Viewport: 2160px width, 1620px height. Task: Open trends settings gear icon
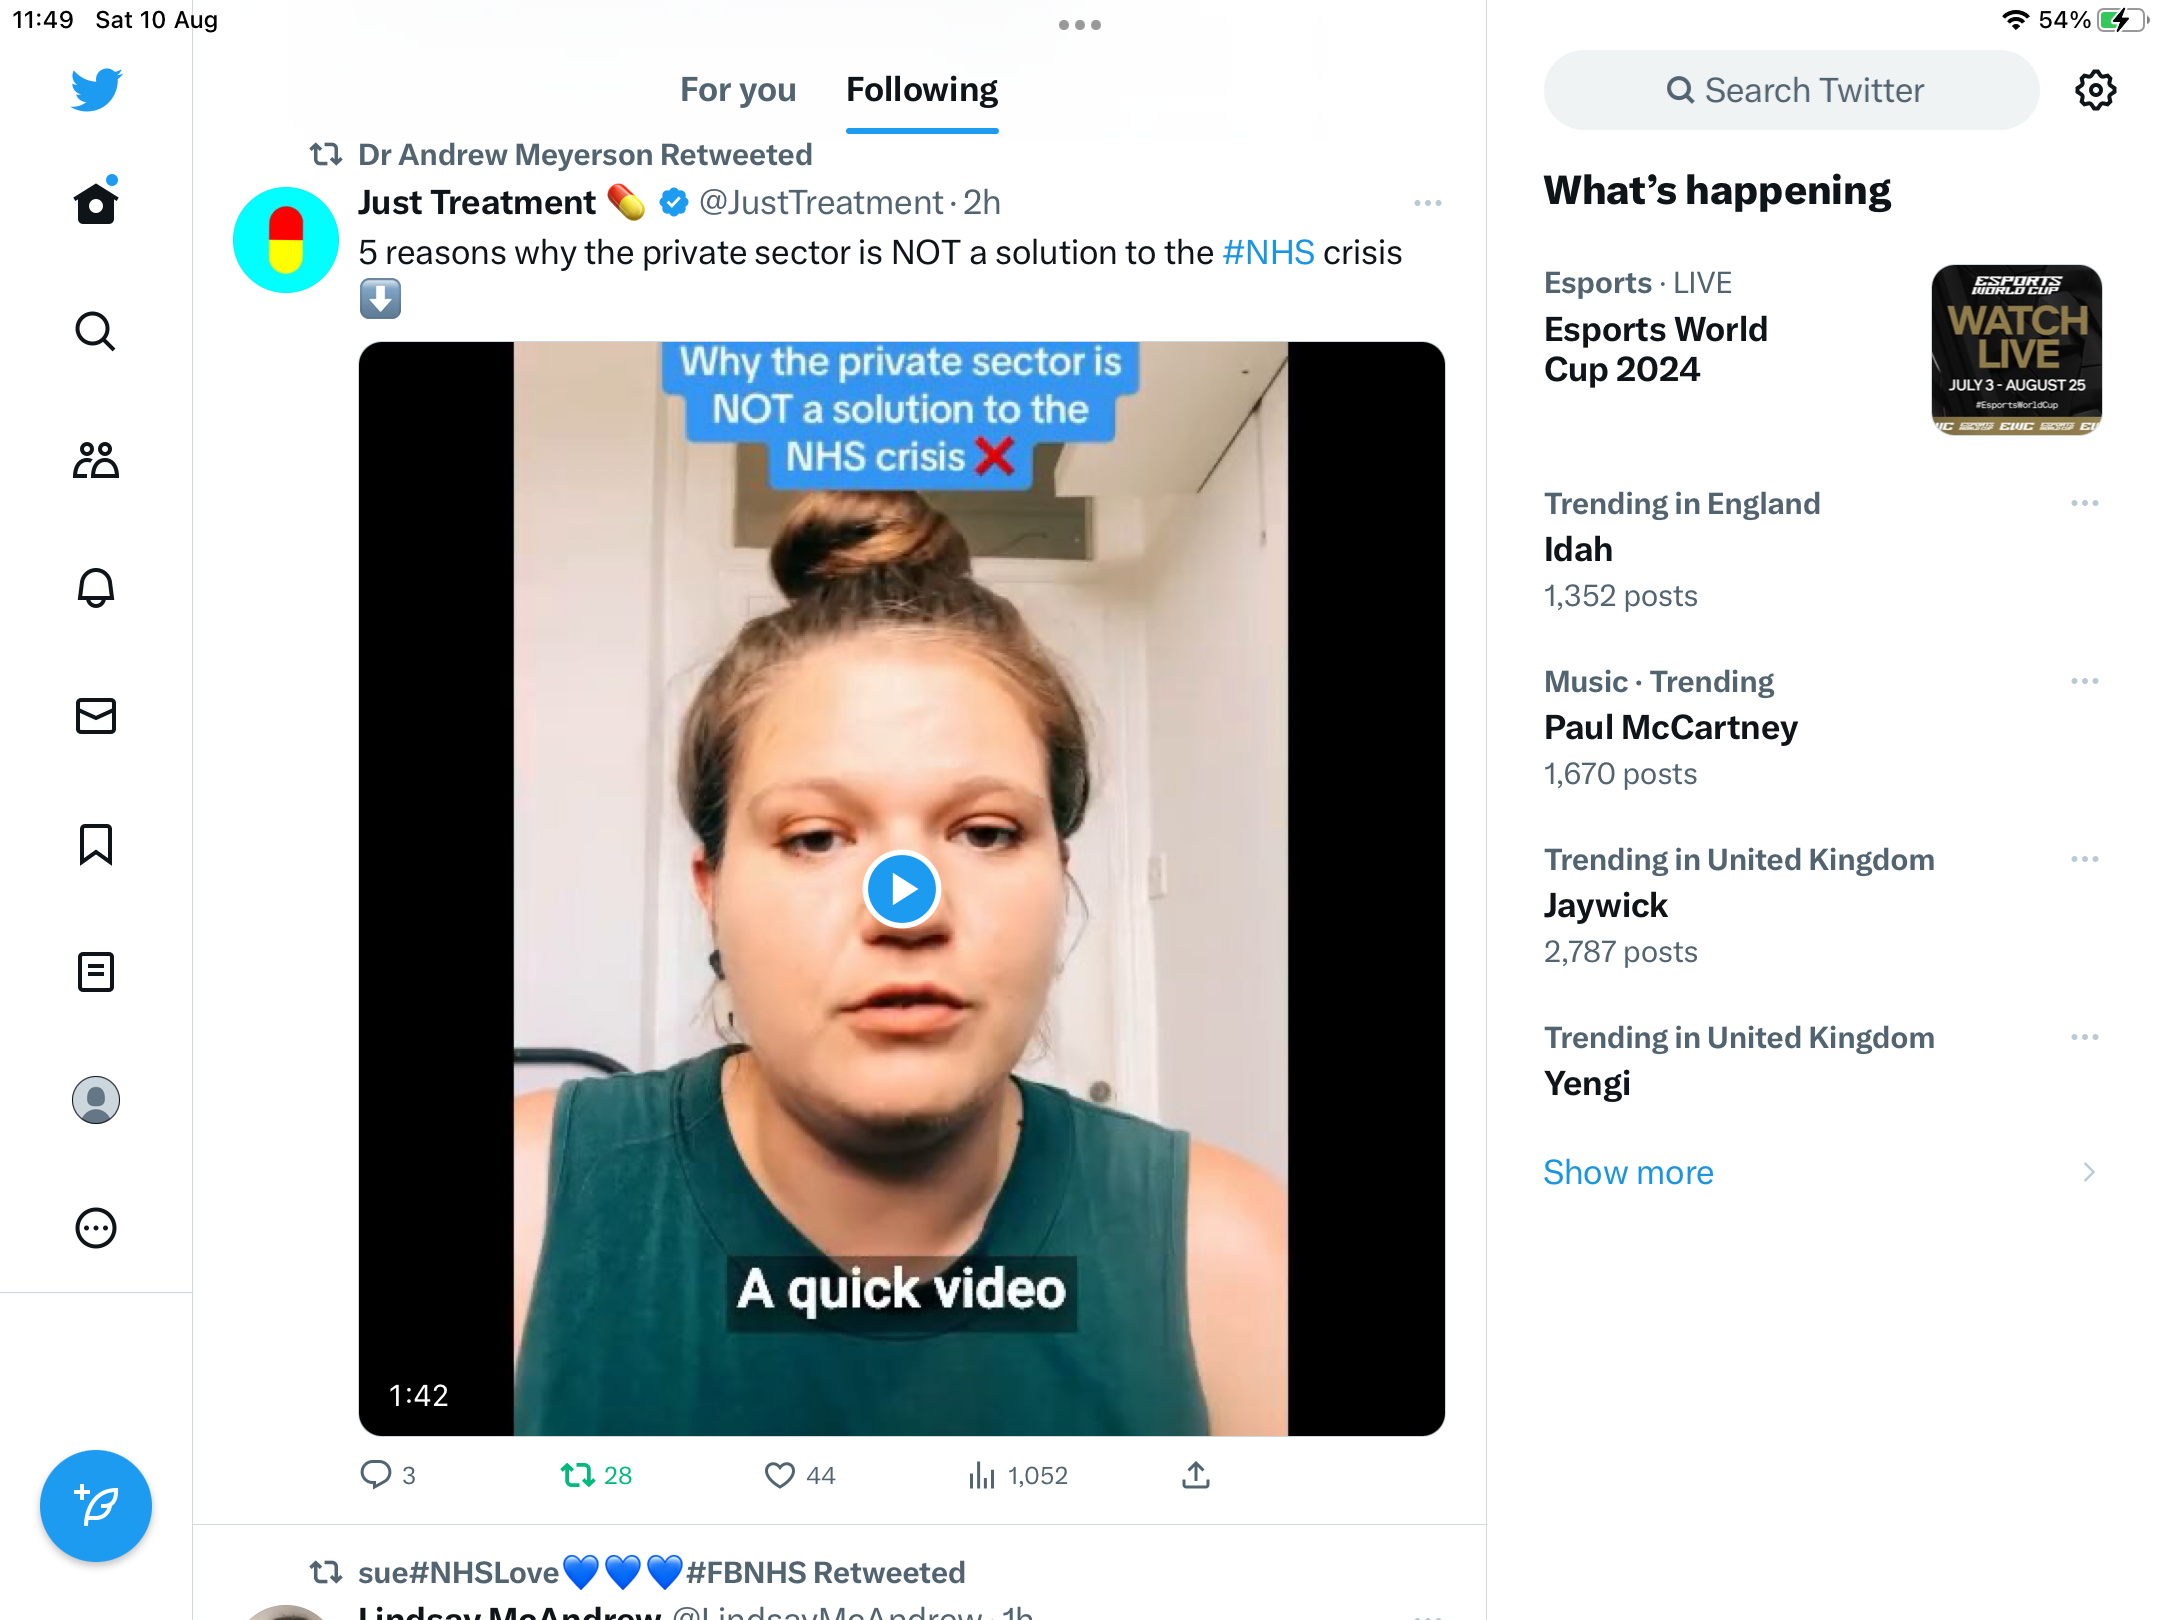[2095, 90]
